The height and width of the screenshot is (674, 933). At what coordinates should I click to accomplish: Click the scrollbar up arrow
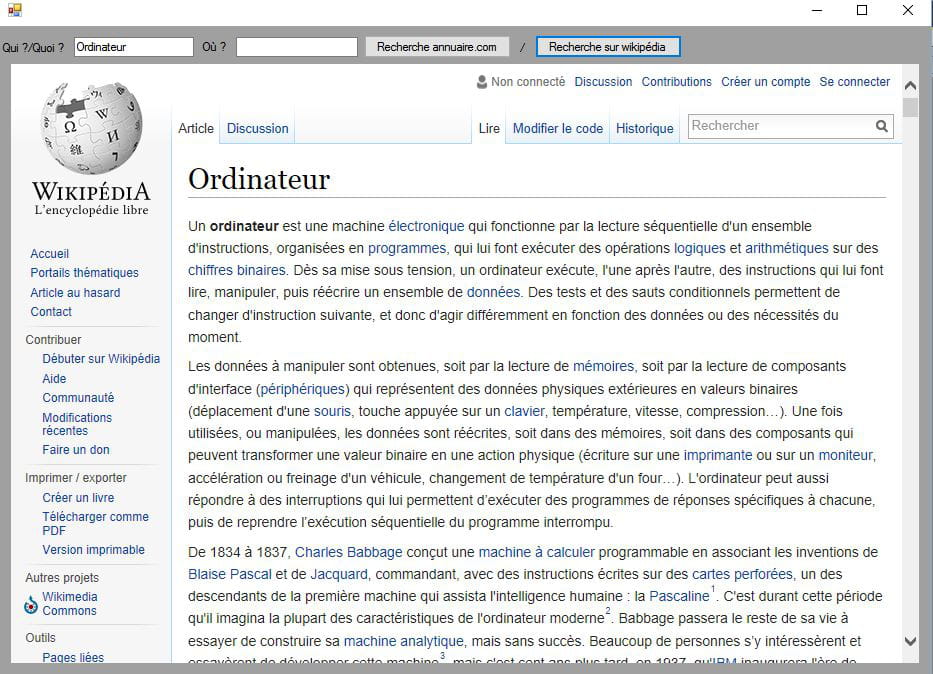click(x=910, y=86)
